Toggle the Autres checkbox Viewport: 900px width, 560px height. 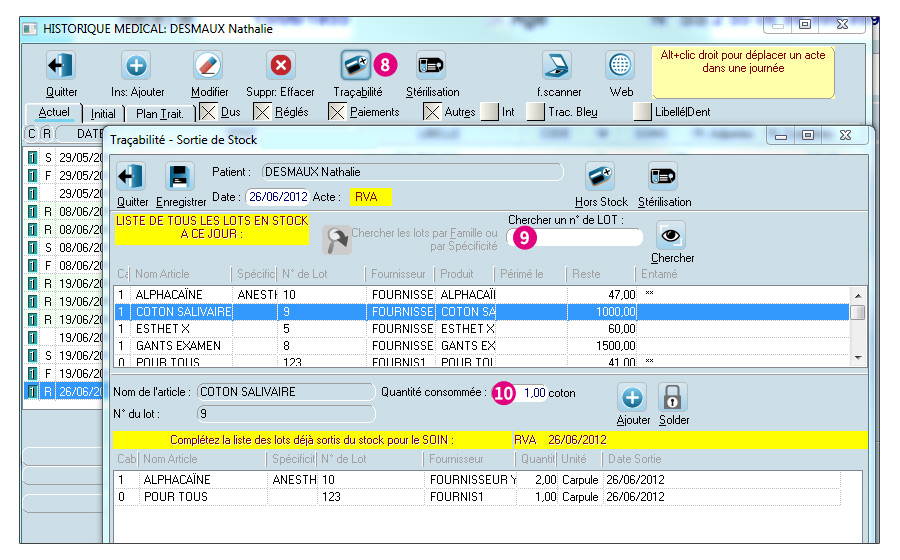click(432, 112)
